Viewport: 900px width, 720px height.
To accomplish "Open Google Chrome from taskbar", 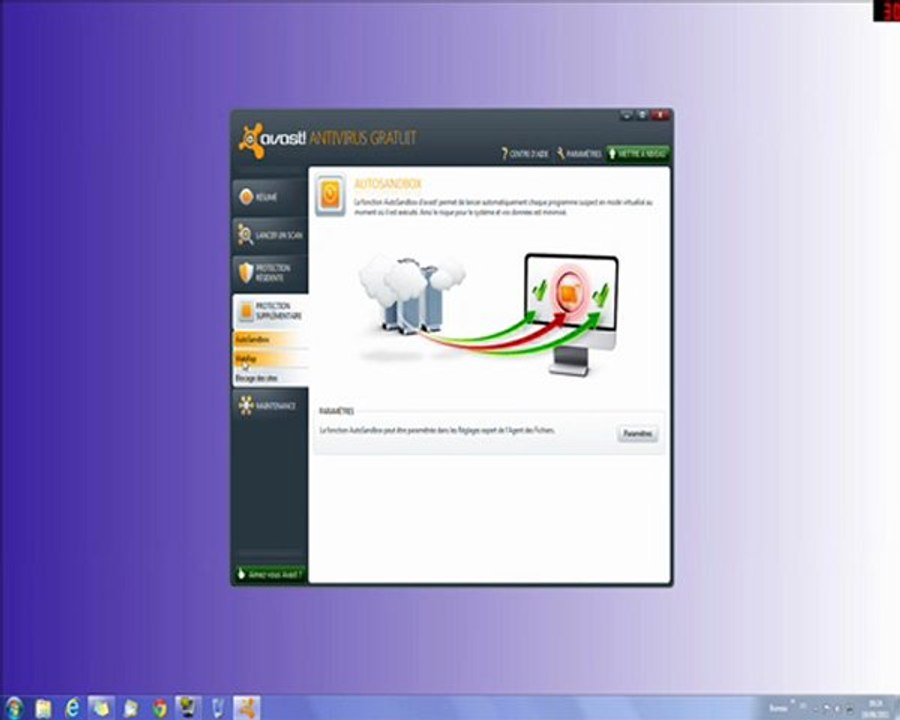I will coord(160,708).
